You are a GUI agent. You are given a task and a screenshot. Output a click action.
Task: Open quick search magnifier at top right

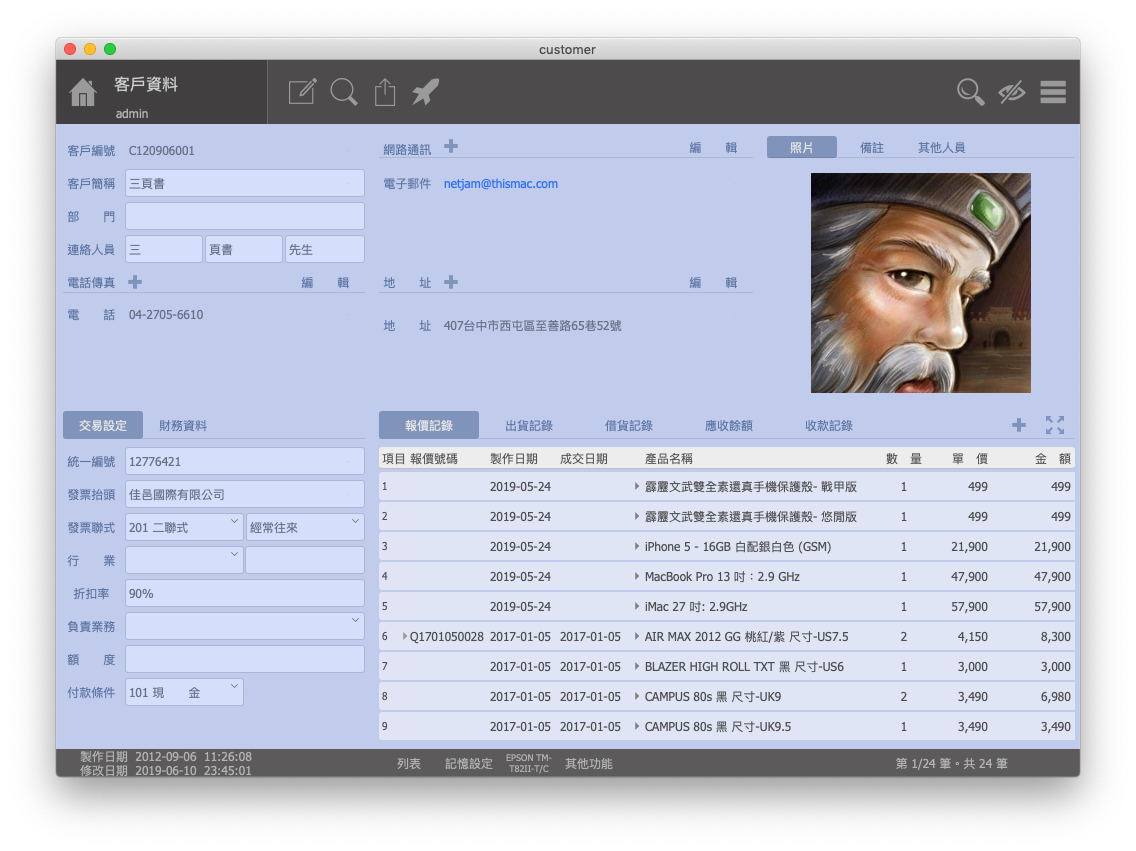point(970,92)
